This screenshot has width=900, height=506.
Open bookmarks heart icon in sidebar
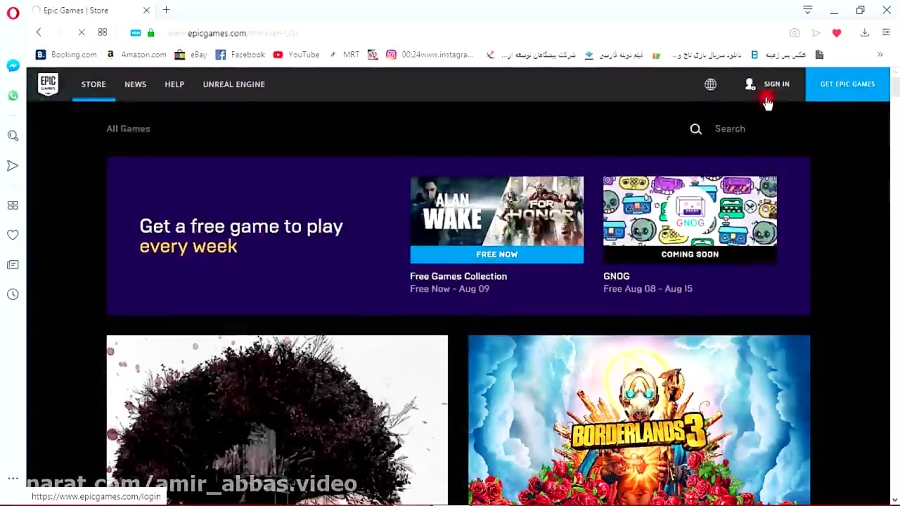tap(13, 235)
